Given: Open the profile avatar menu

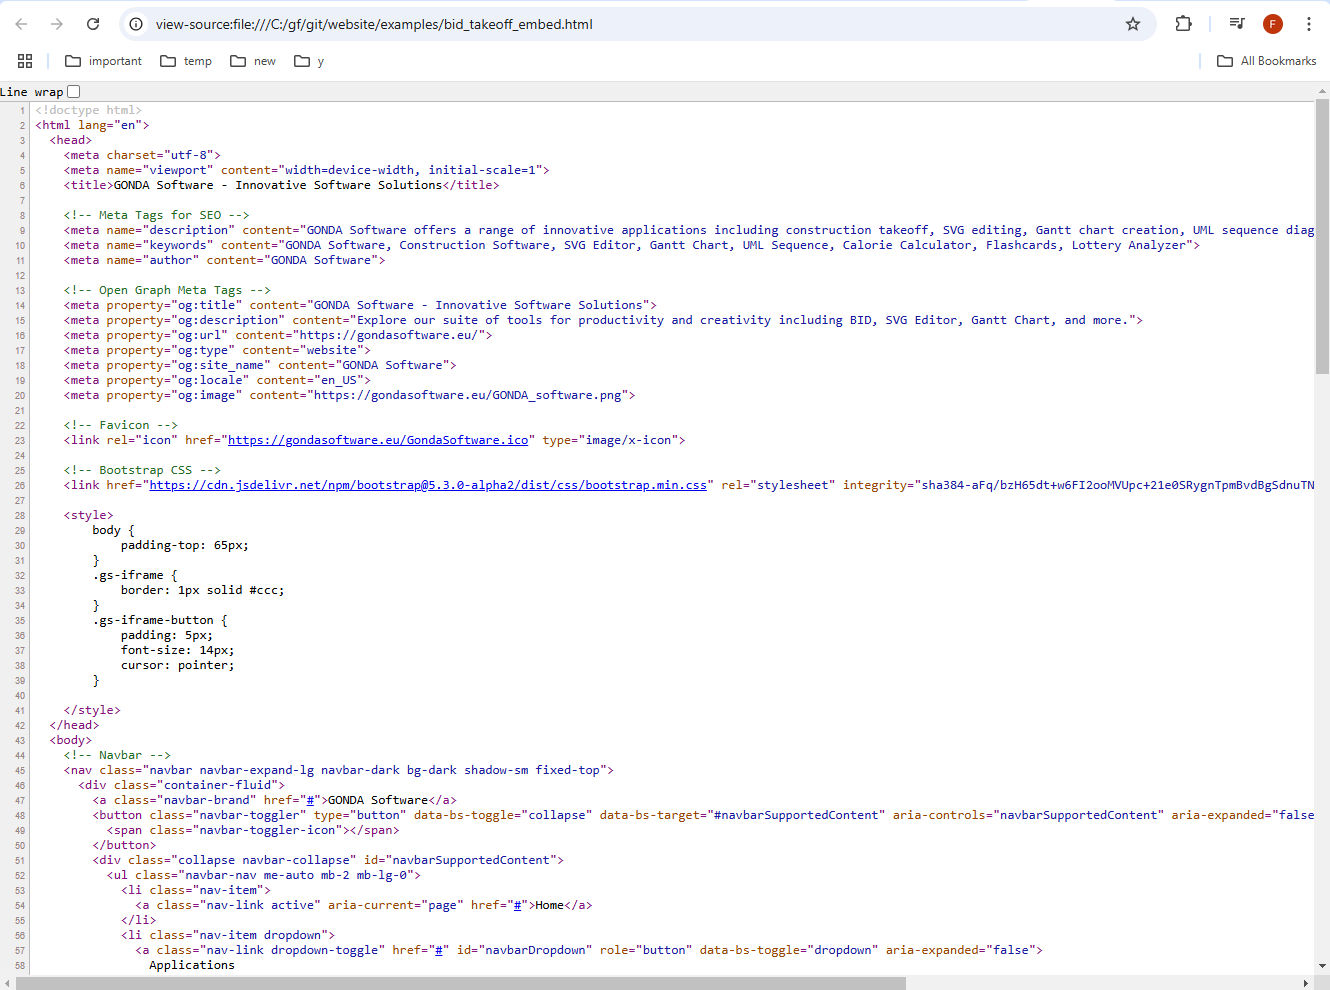Looking at the screenshot, I should [x=1273, y=24].
